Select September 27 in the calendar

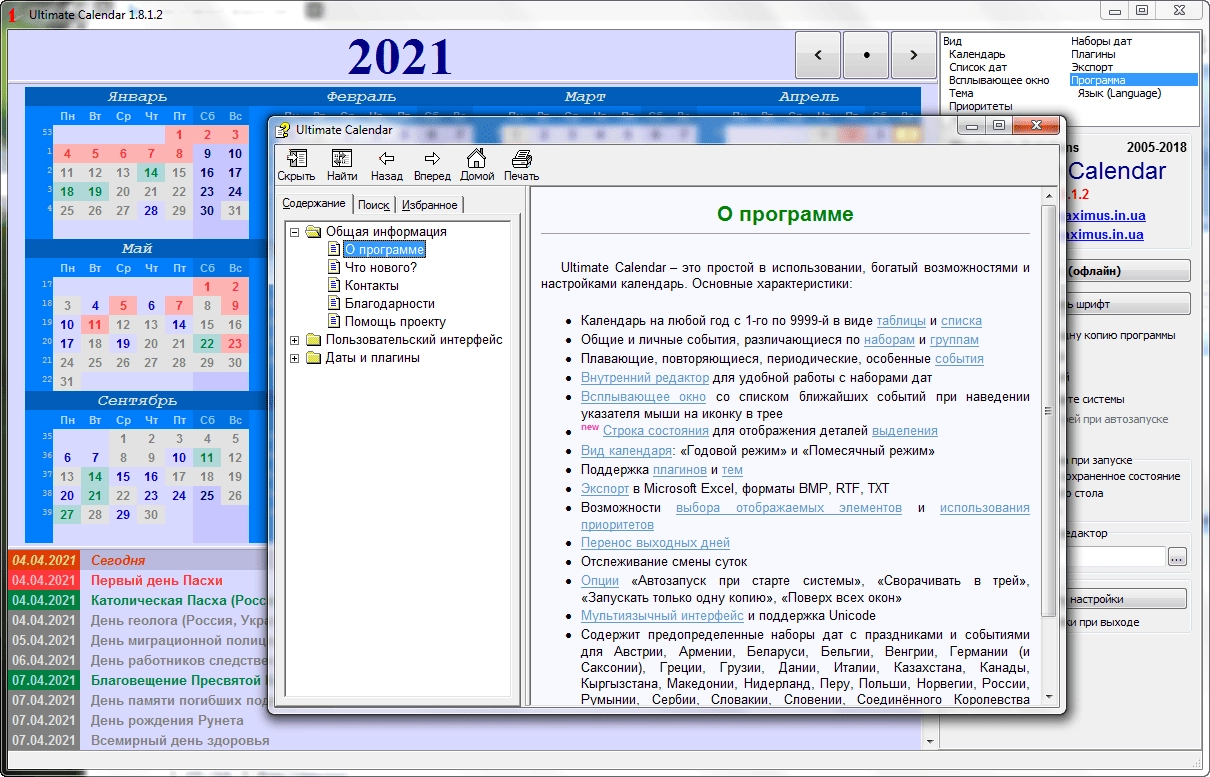67,514
